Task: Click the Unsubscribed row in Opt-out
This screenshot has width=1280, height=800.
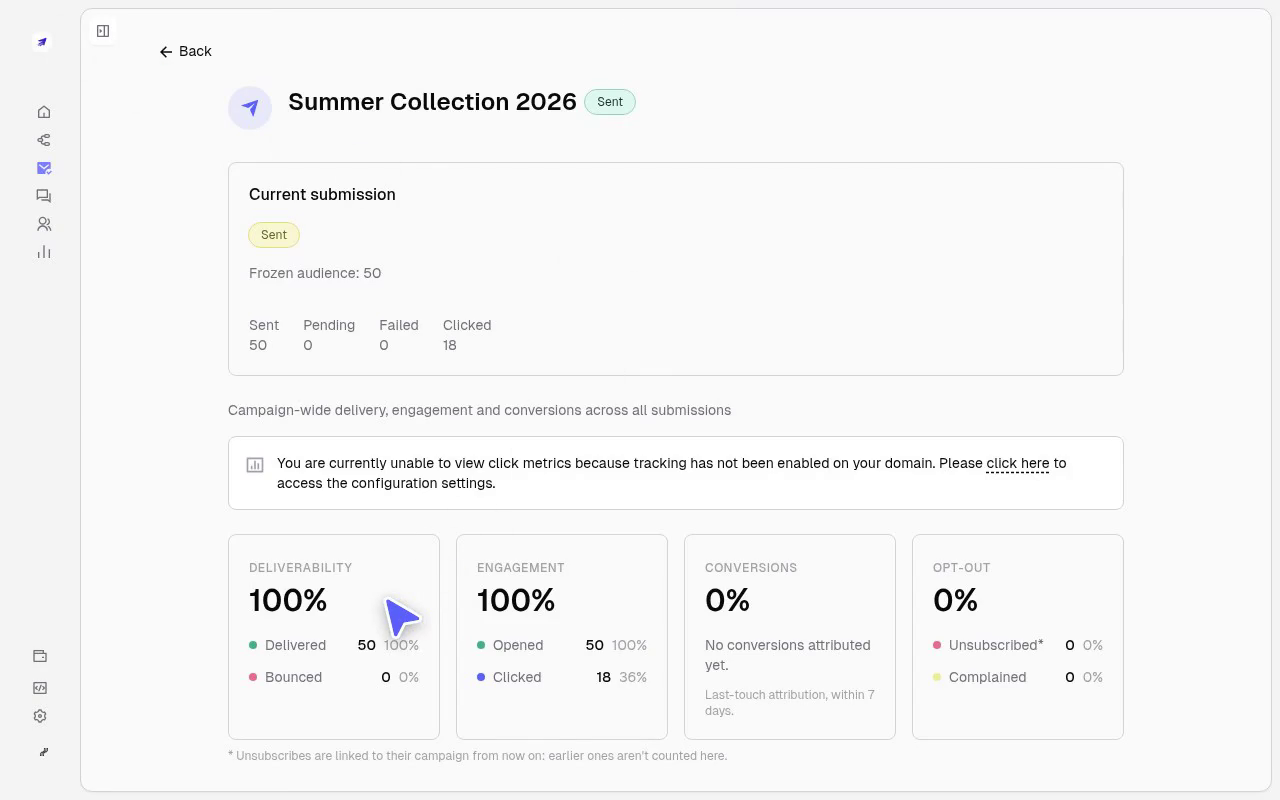Action: (x=1018, y=645)
